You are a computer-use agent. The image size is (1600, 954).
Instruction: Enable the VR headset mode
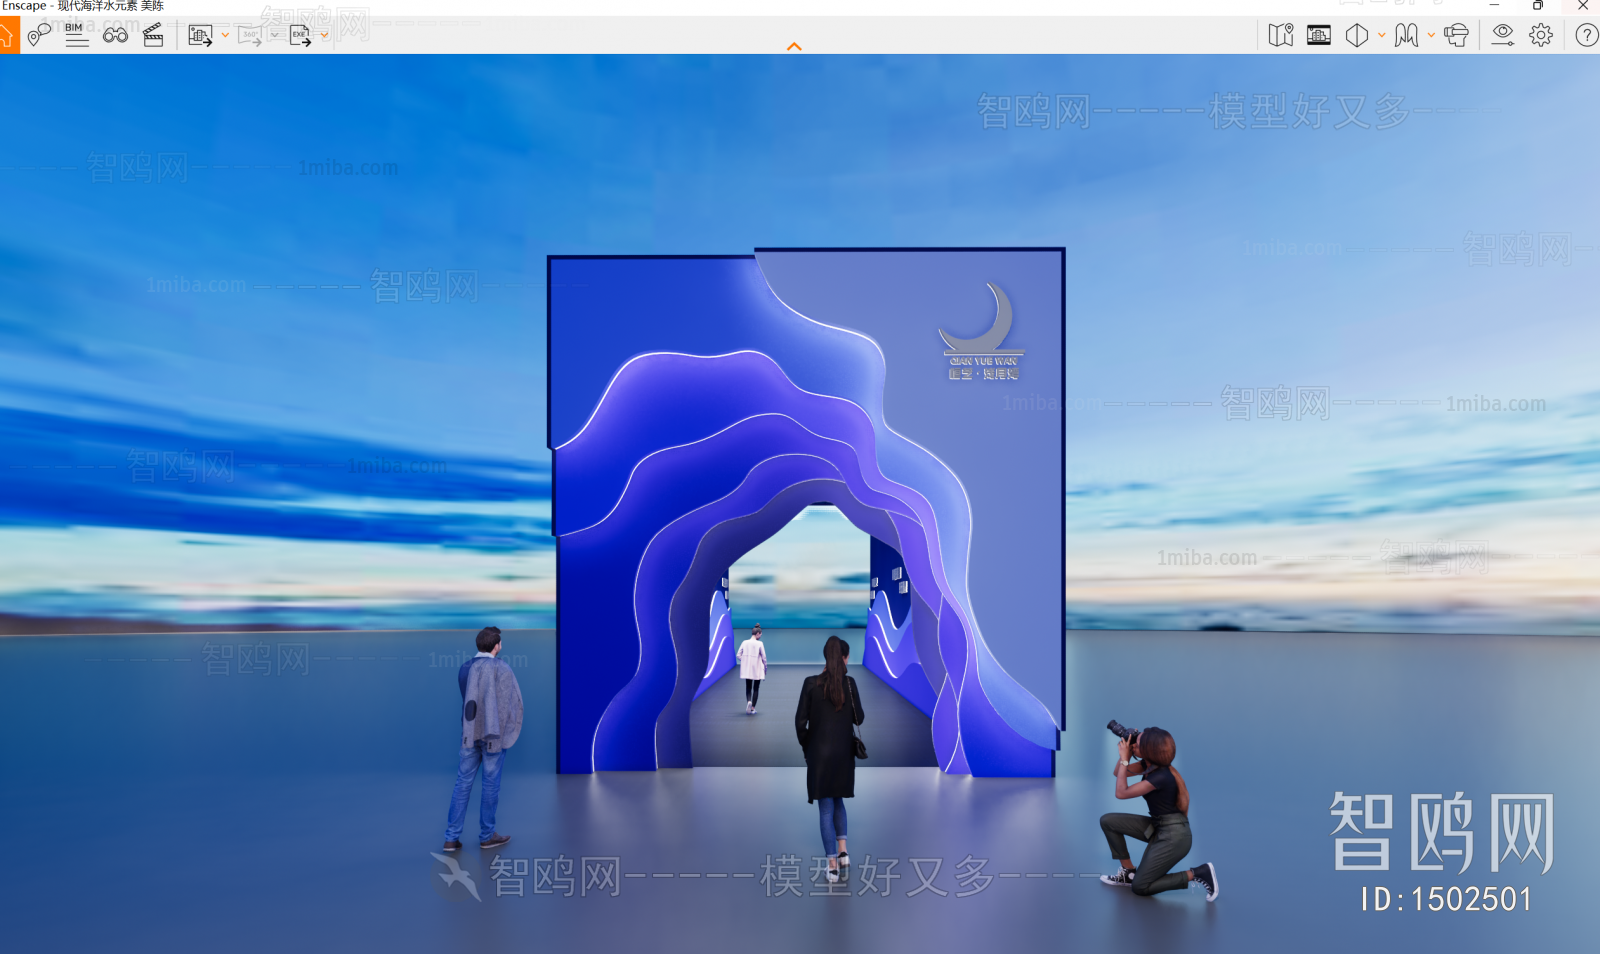[1457, 35]
